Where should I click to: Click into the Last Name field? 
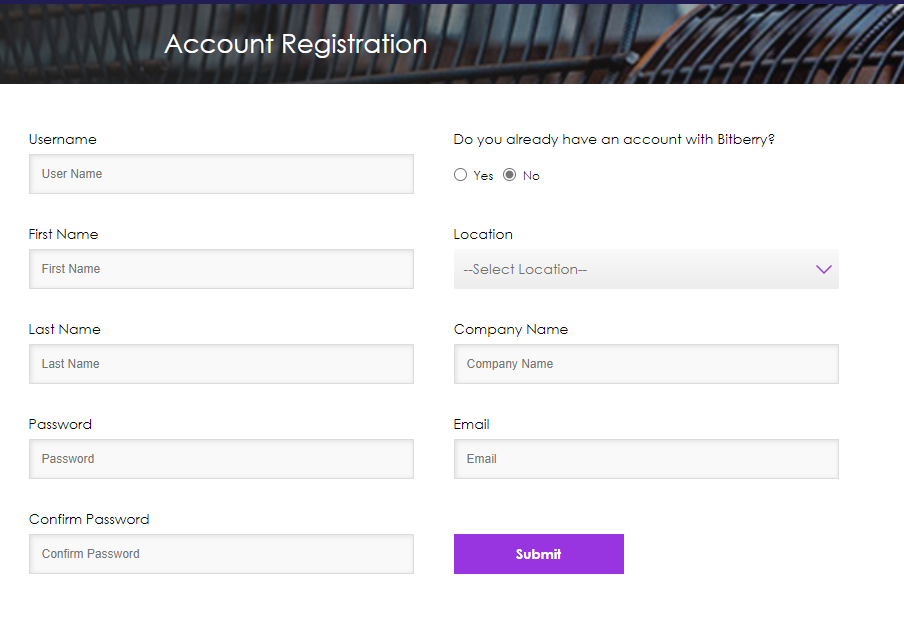(221, 364)
